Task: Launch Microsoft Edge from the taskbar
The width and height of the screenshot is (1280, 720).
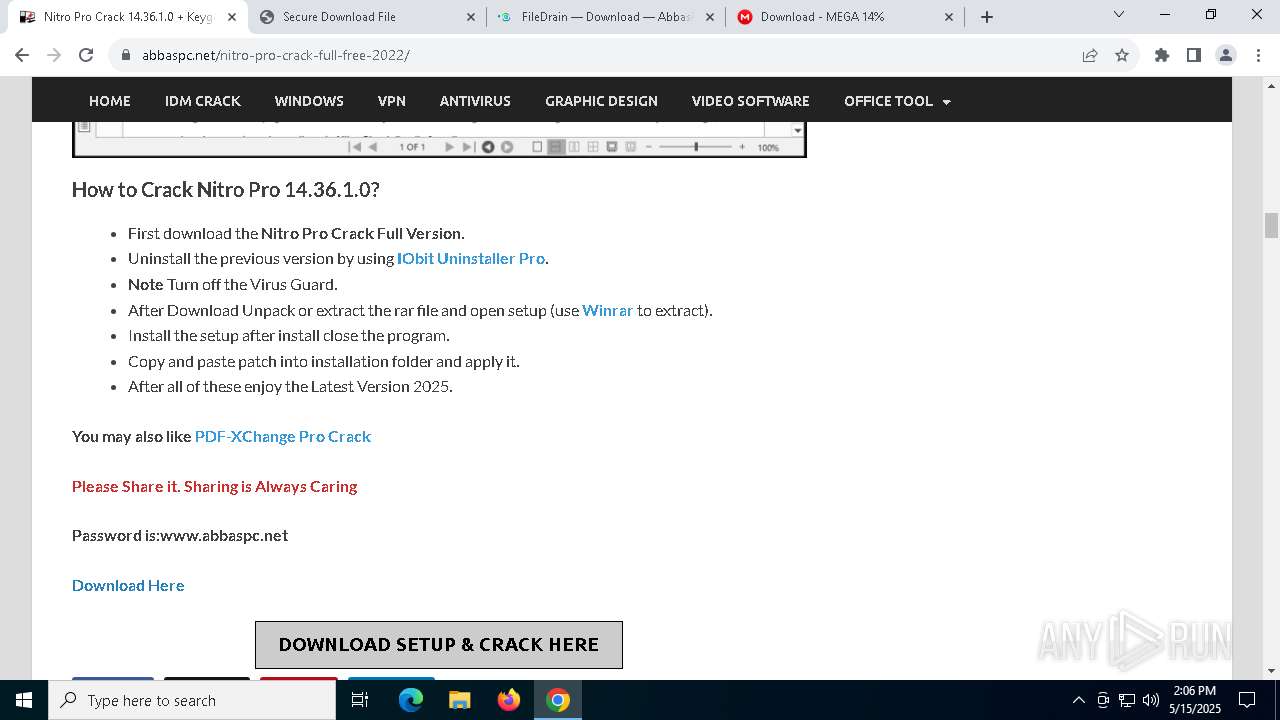Action: [411, 700]
